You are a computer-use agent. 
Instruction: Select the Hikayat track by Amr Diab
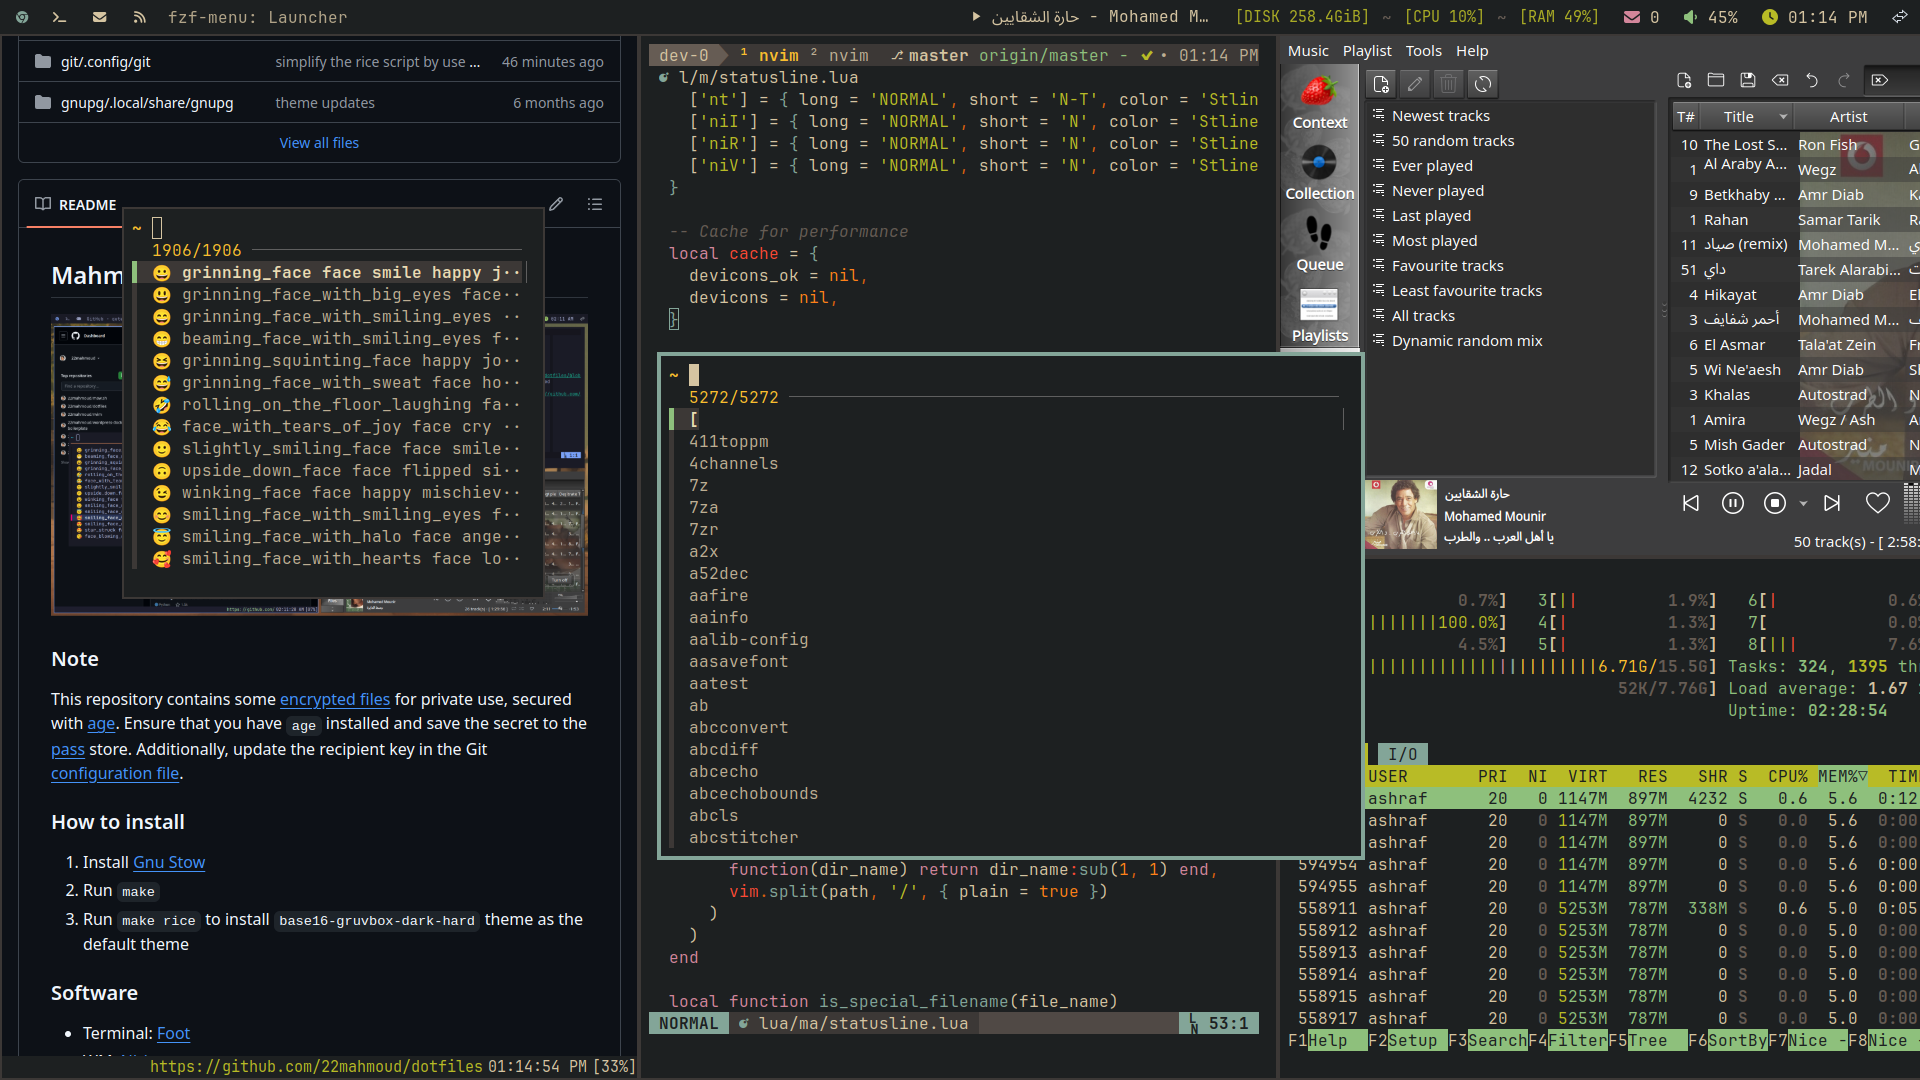tap(1795, 295)
